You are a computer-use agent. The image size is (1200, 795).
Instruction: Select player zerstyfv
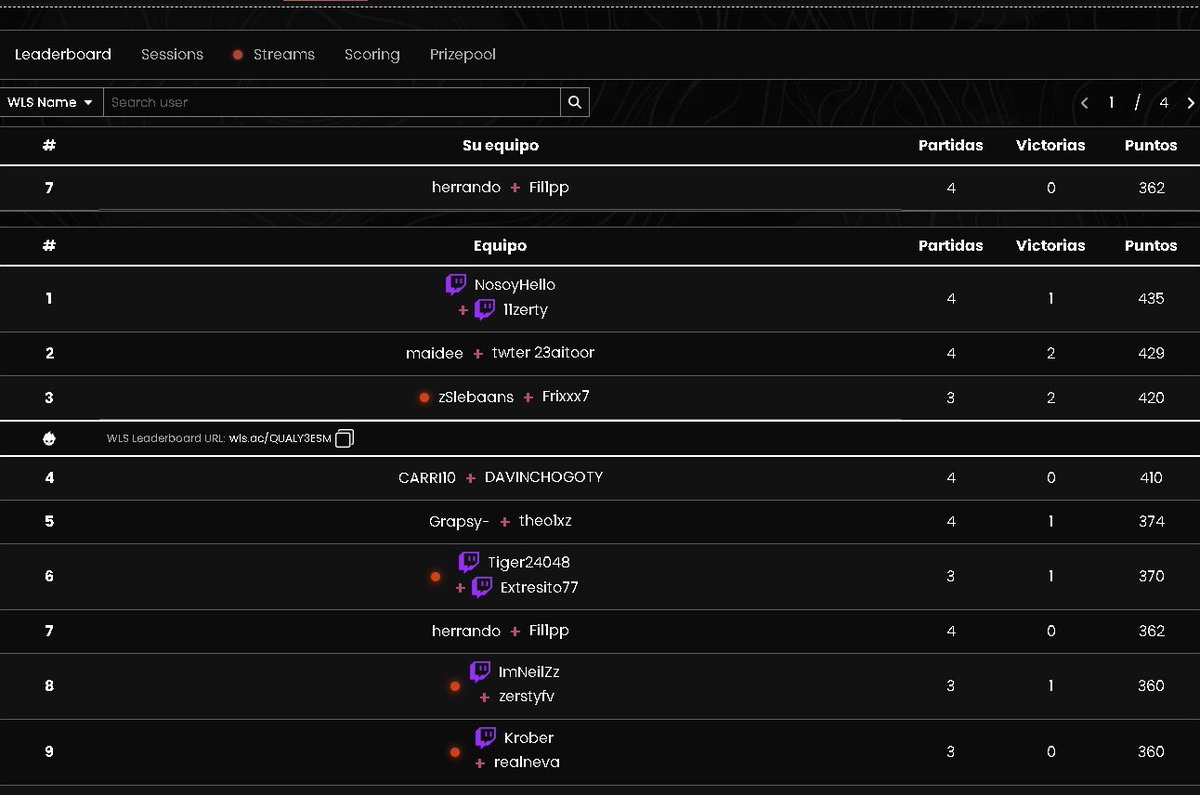click(x=524, y=696)
